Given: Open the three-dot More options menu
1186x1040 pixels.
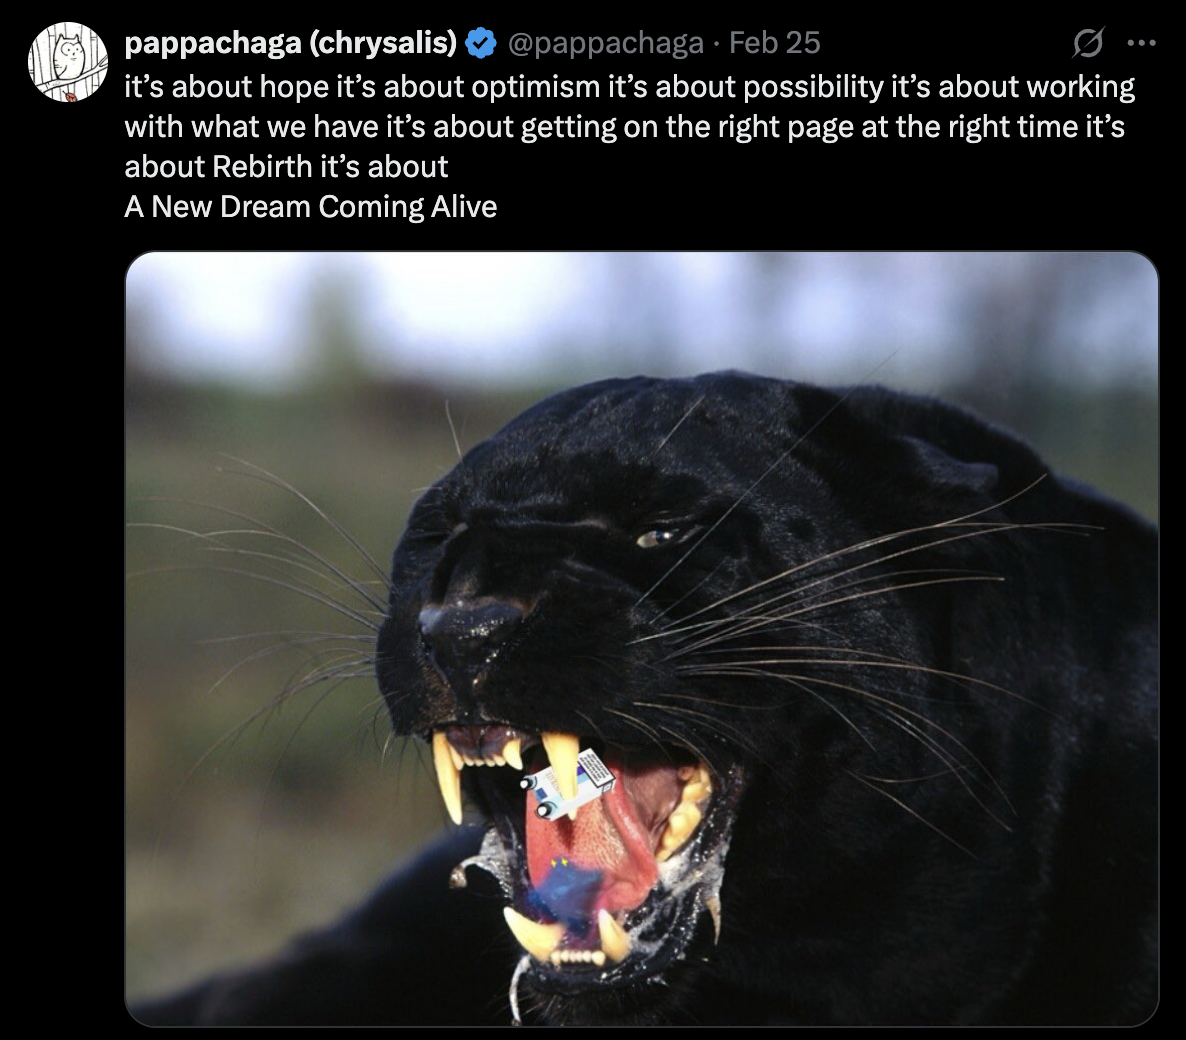Looking at the screenshot, I should click(1141, 43).
